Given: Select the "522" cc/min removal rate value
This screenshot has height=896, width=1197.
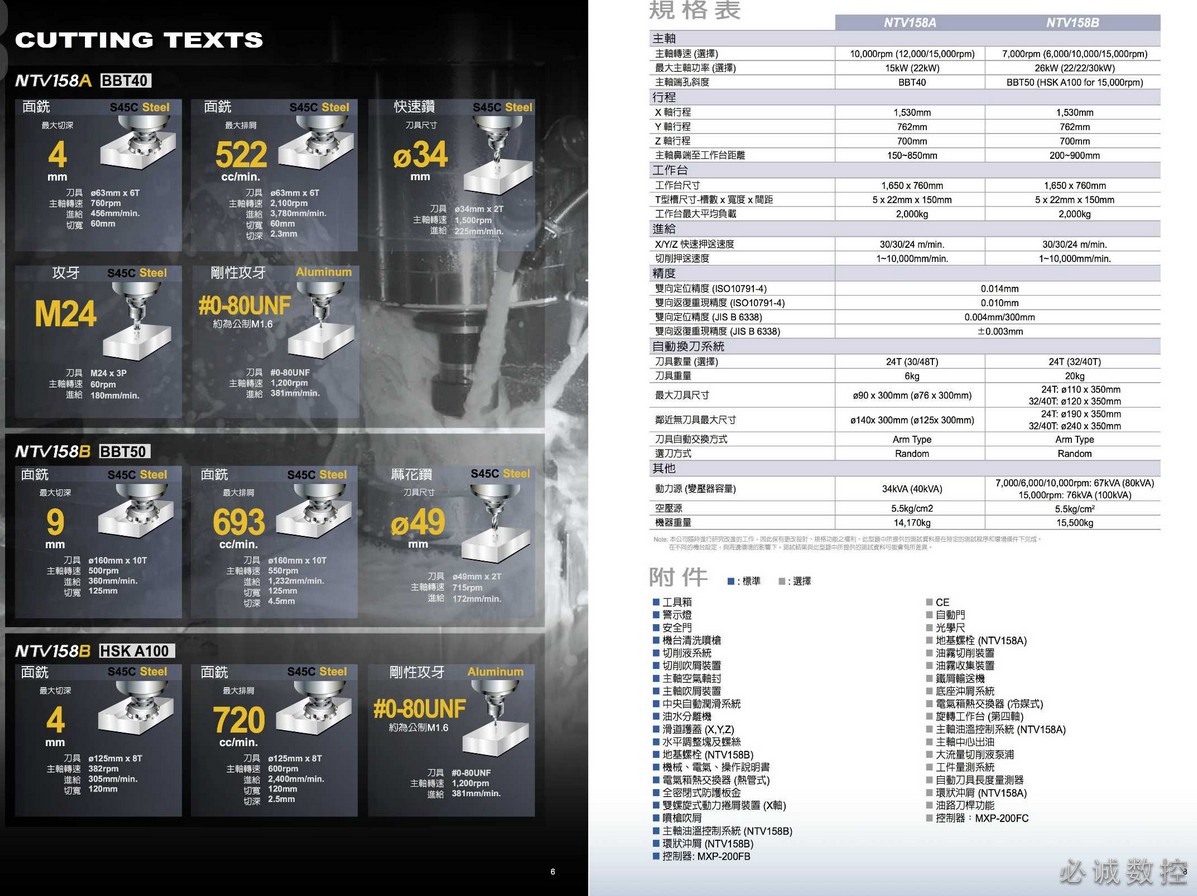Looking at the screenshot, I should (241, 155).
